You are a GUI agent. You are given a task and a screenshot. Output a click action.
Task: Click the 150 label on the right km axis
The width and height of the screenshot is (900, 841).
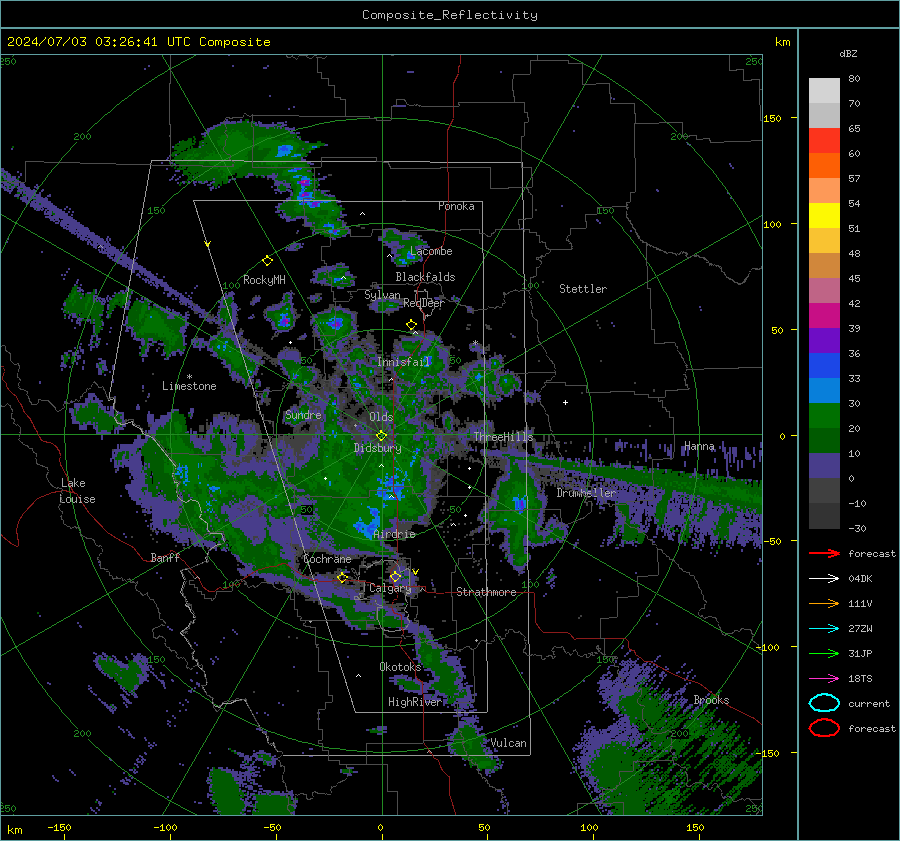(772, 118)
